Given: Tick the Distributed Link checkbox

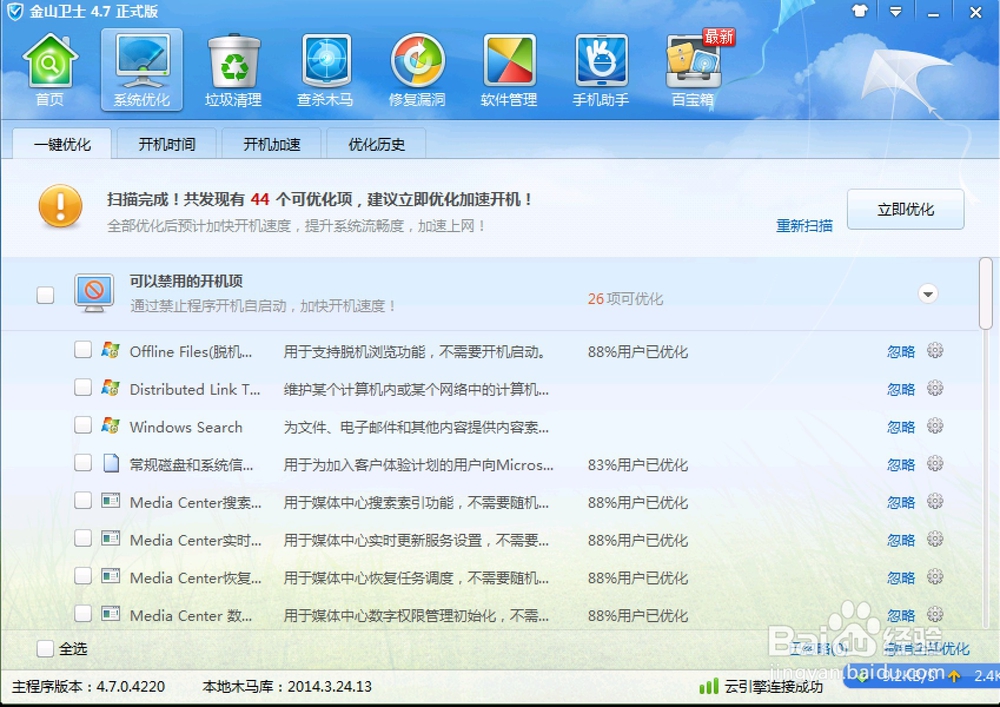Looking at the screenshot, I should click(84, 389).
